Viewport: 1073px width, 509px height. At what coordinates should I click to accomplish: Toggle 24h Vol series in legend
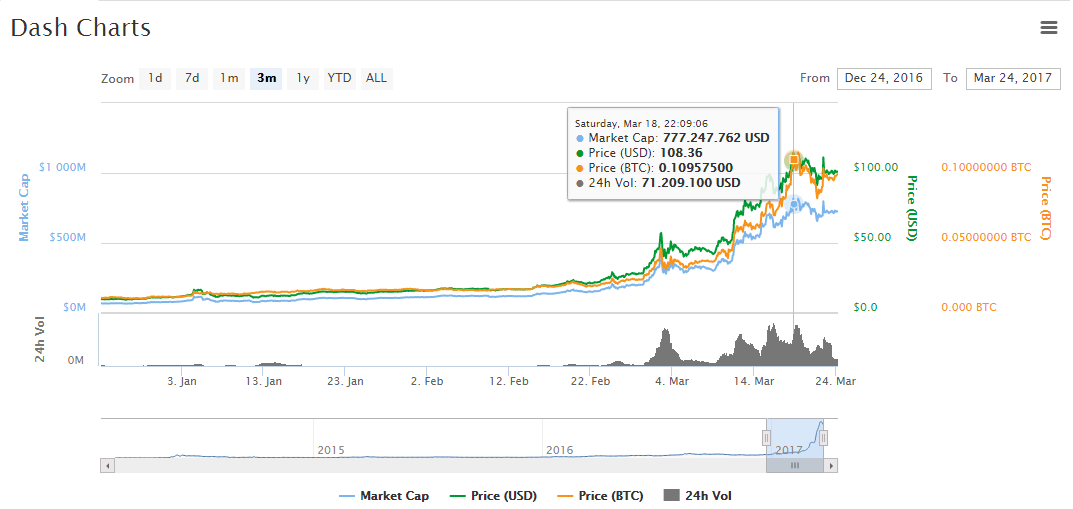click(698, 496)
